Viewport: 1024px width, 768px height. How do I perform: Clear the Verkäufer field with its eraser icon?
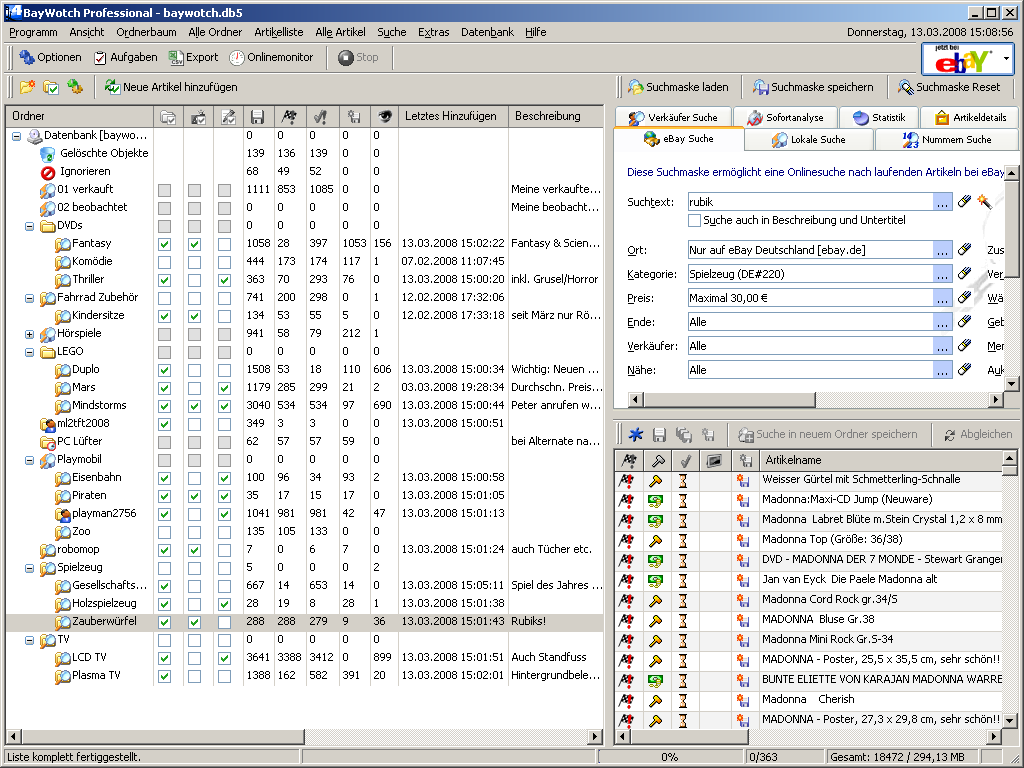[965, 345]
